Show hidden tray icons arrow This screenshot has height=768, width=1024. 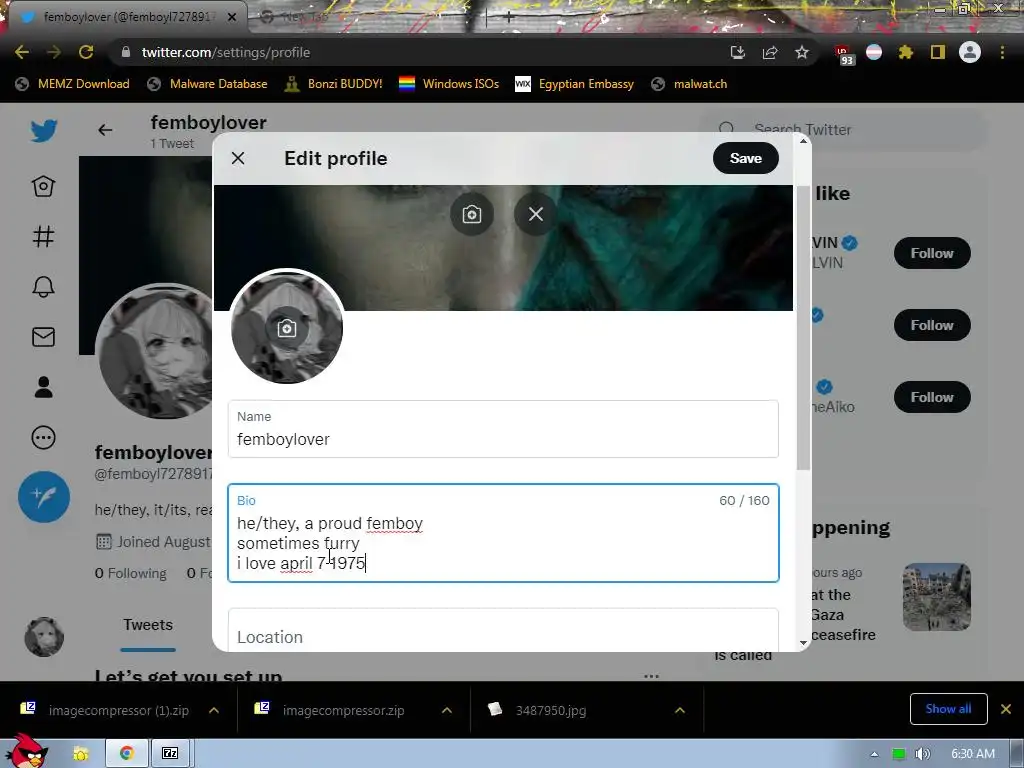874,754
